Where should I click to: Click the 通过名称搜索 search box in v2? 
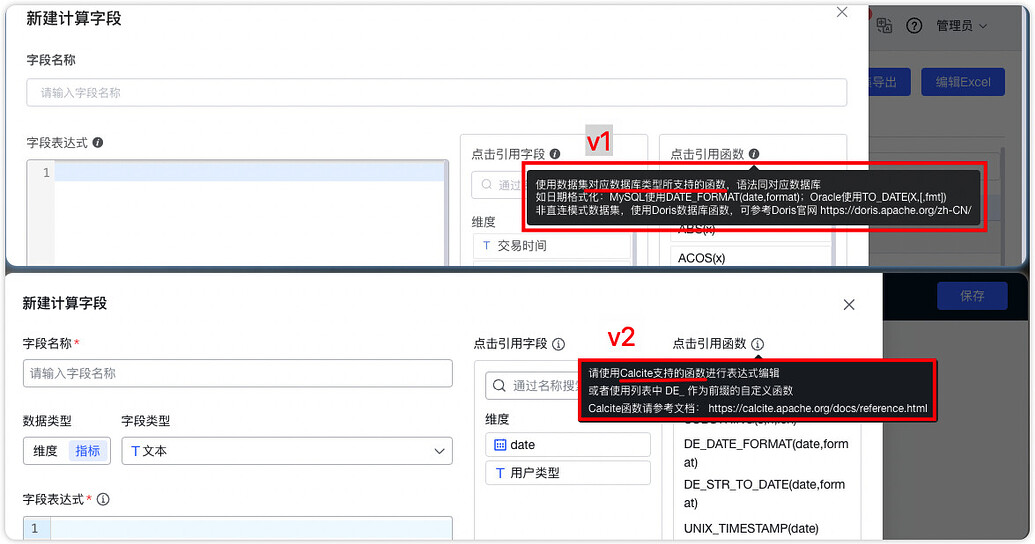(x=533, y=386)
